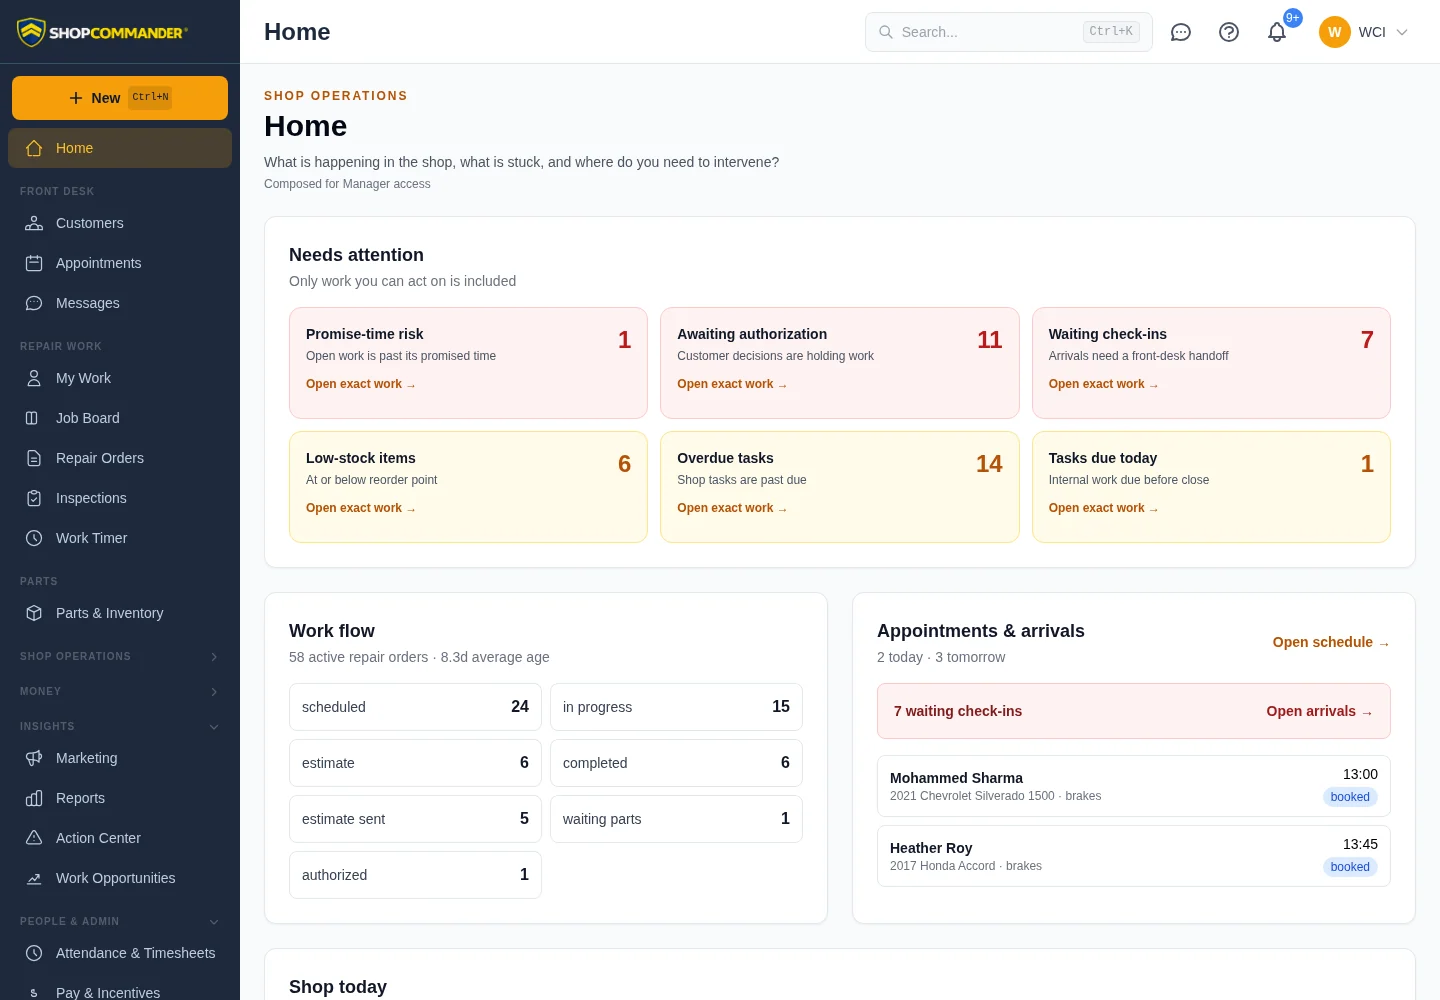This screenshot has width=1440, height=1000.
Task: Open the authorized work flow tile
Action: (415, 875)
